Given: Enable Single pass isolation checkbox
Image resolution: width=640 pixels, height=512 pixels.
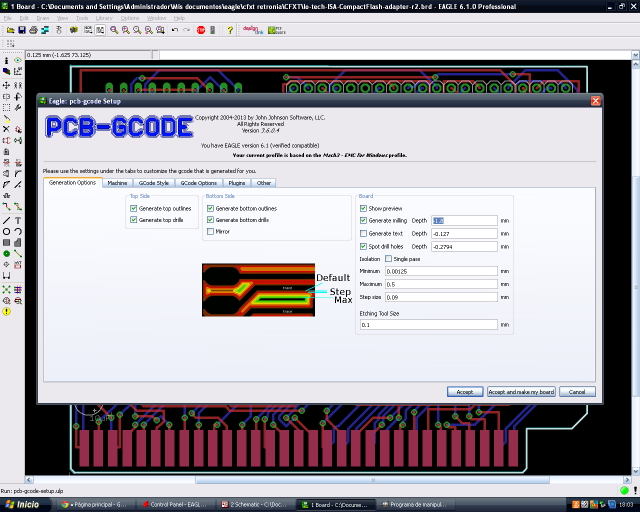Looking at the screenshot, I should coord(389,259).
